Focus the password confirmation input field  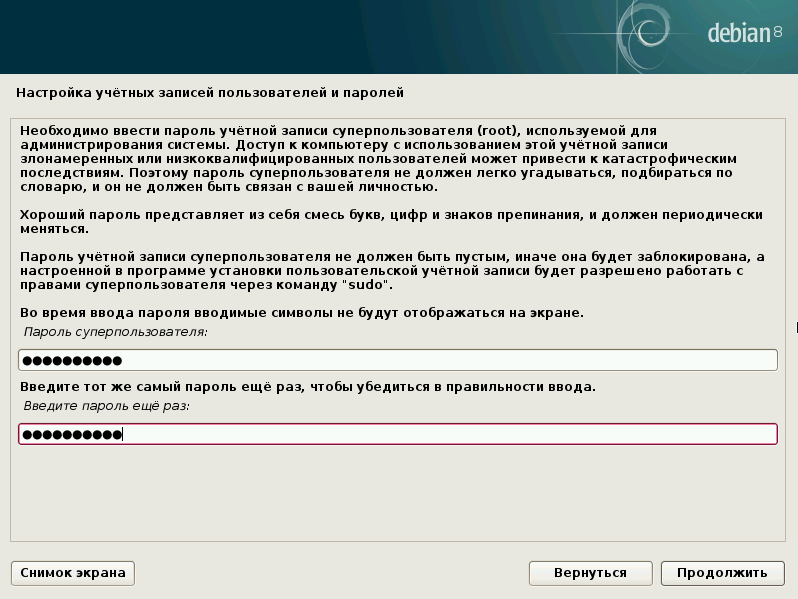coord(450,434)
